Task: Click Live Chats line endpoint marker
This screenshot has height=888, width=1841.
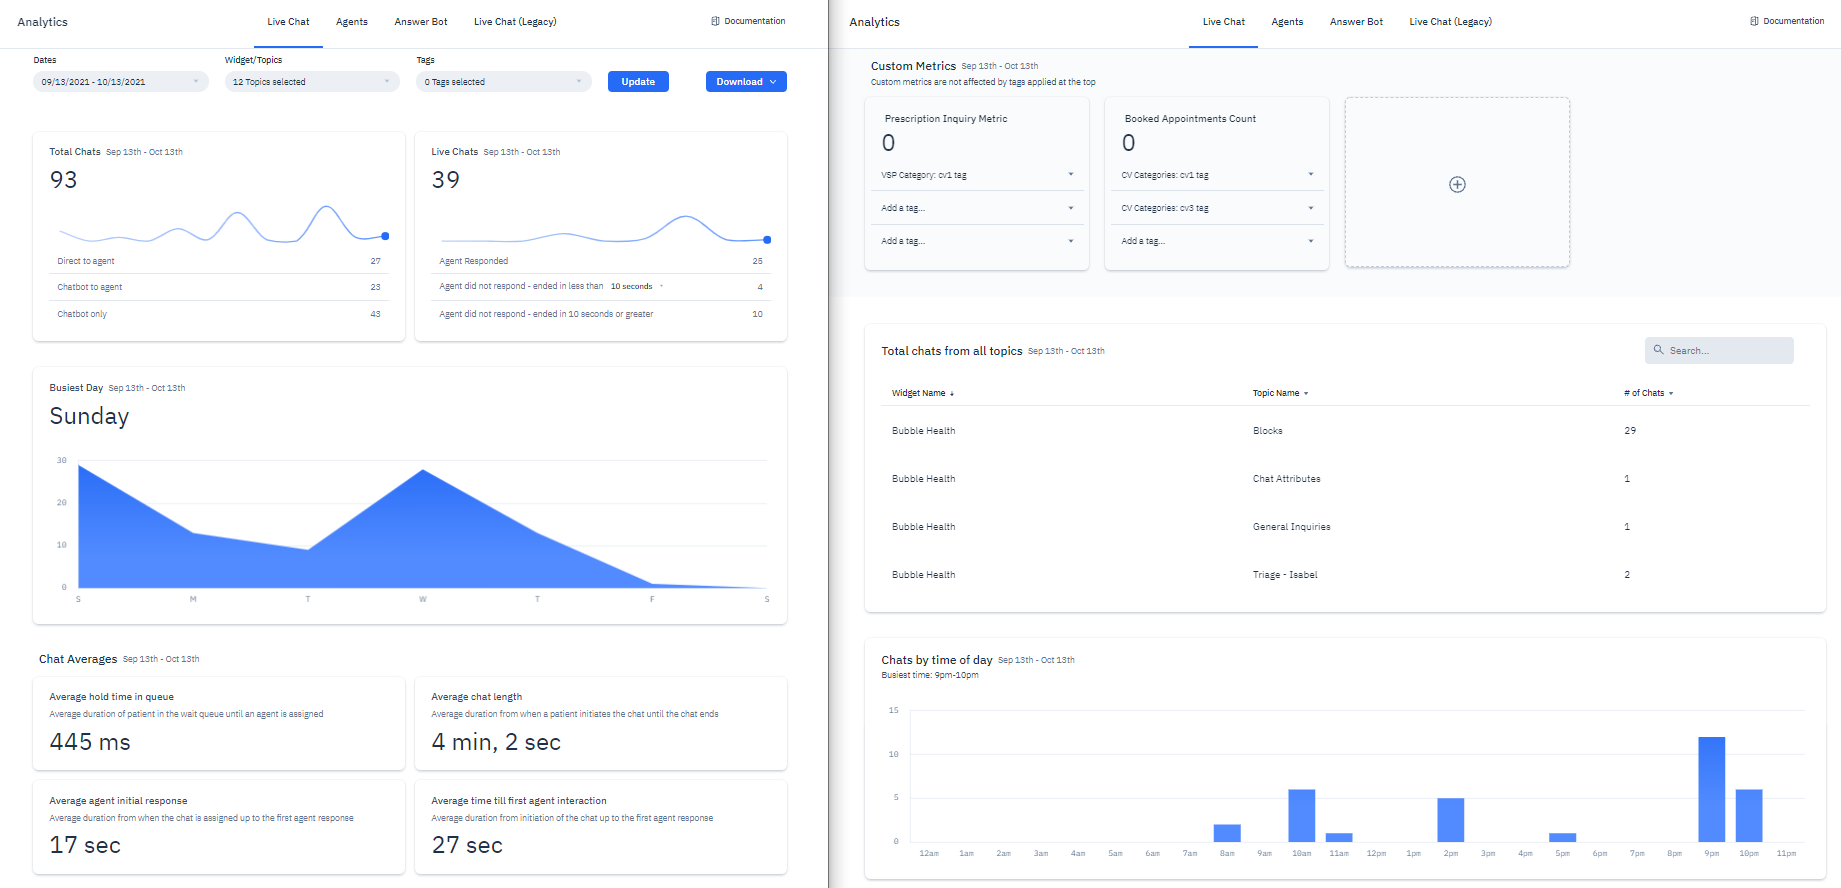Action: coord(767,240)
